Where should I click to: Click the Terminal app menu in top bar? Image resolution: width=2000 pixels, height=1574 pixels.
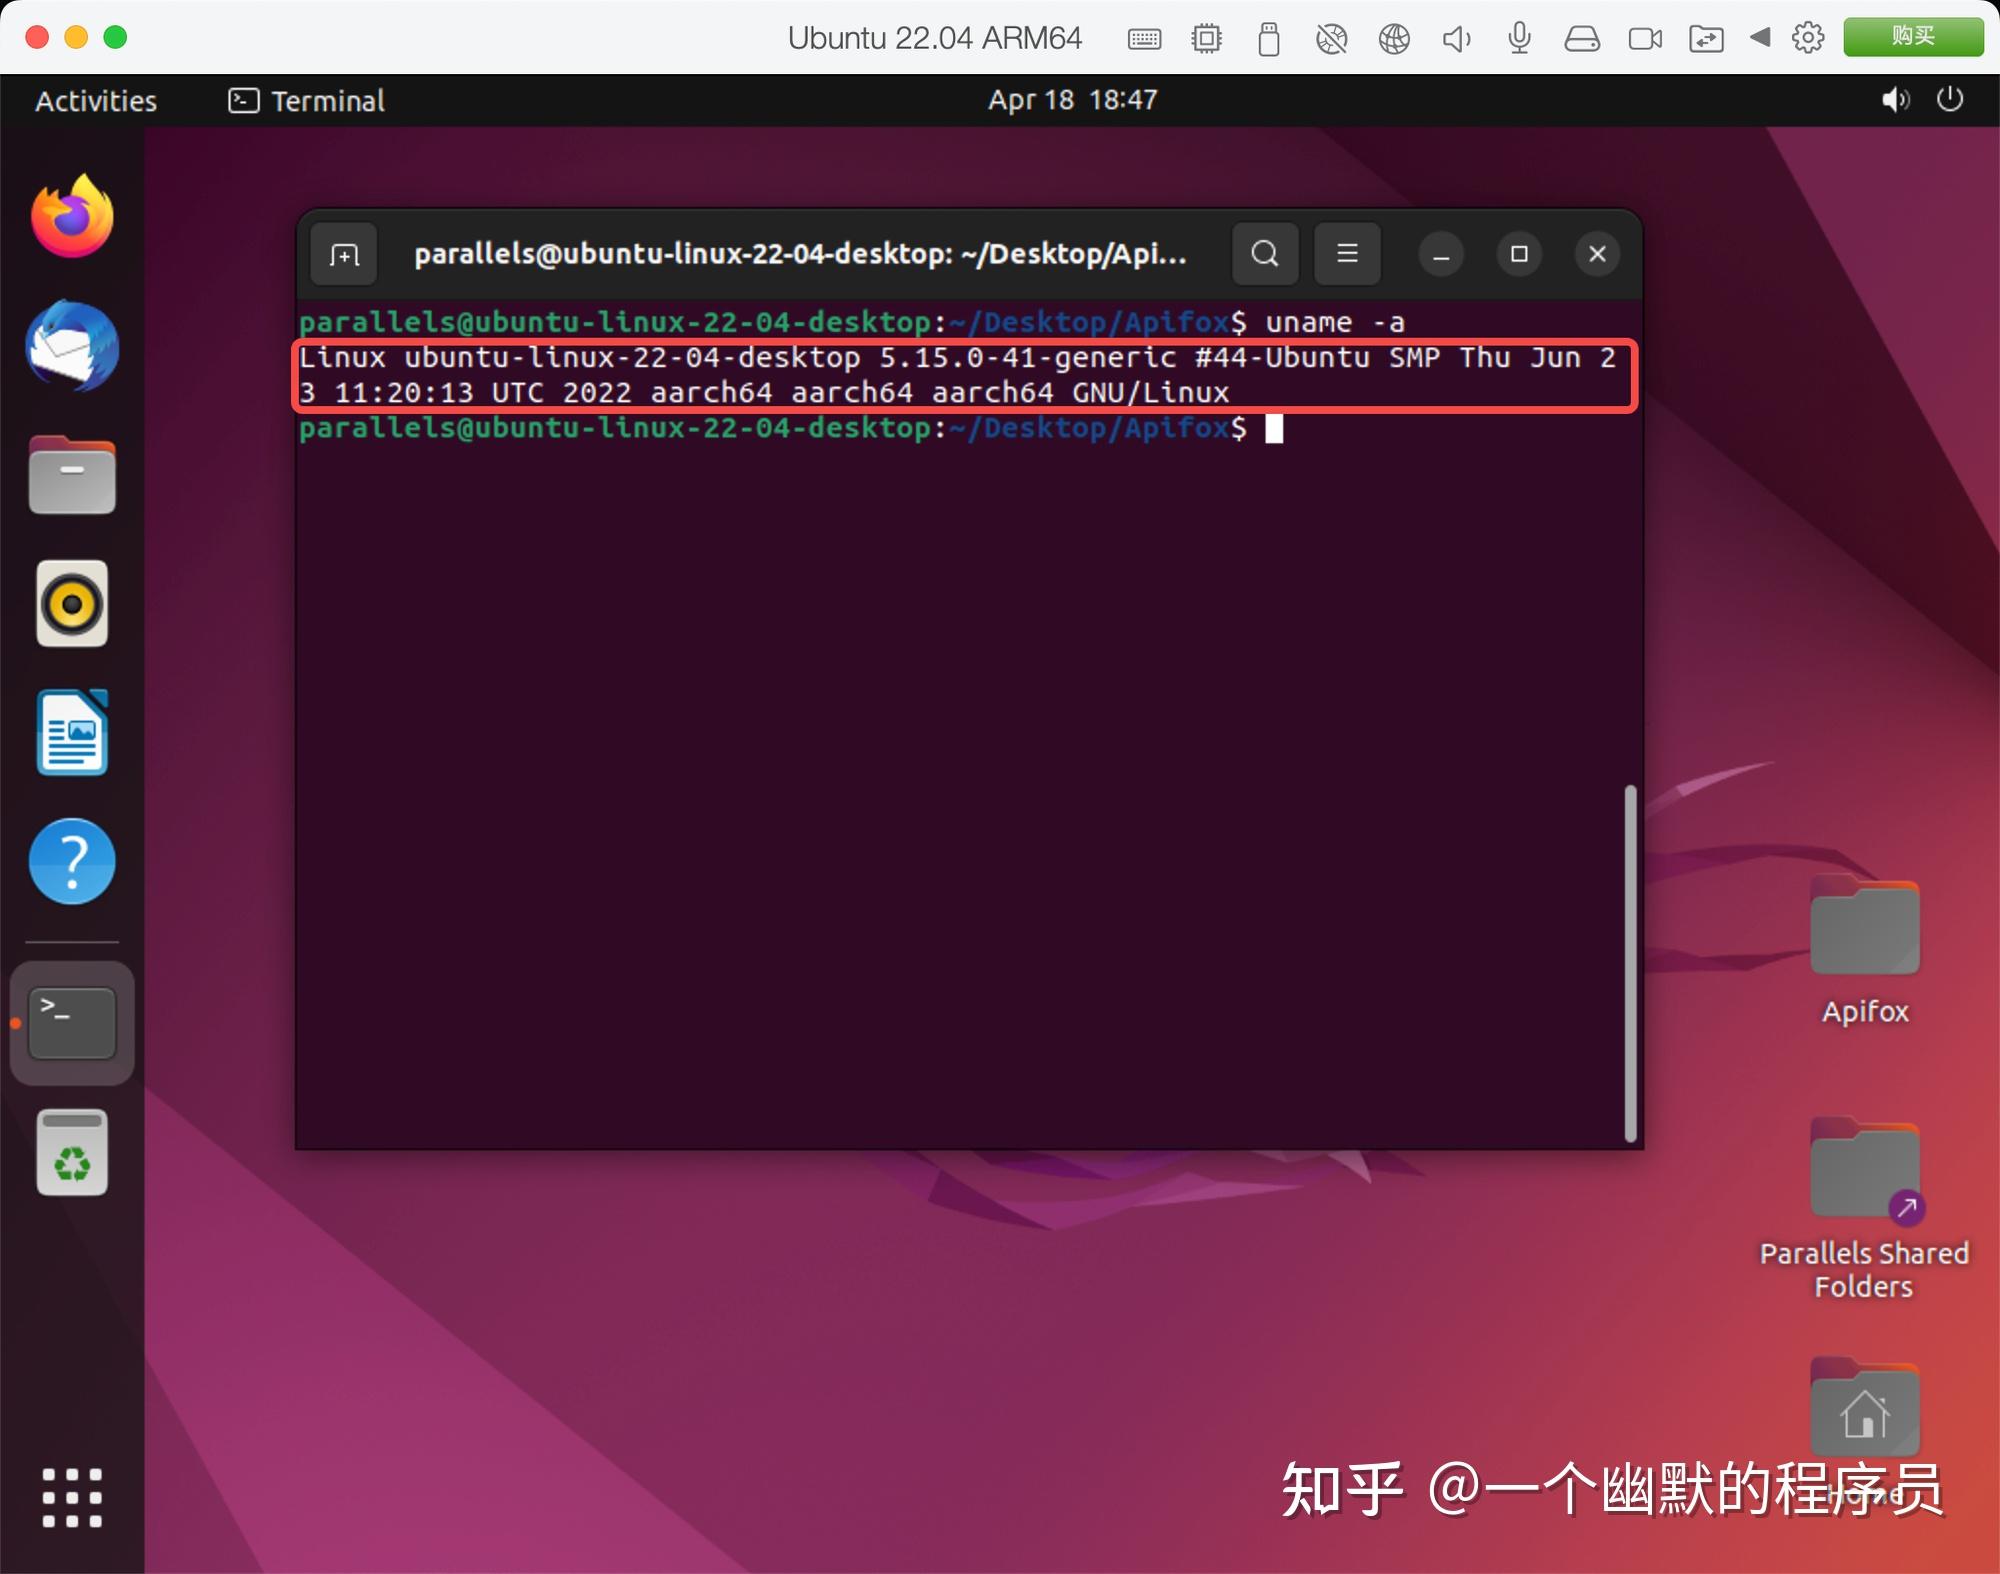[x=305, y=100]
